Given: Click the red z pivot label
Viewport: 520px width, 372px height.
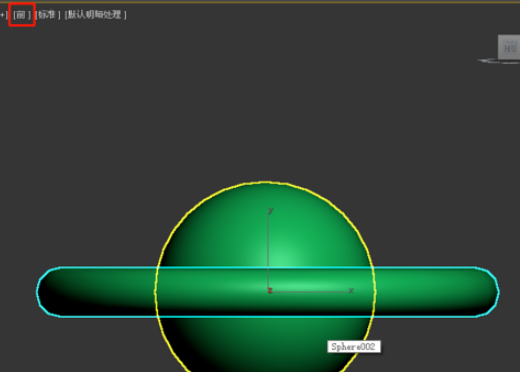Looking at the screenshot, I should pyautogui.click(x=270, y=291).
